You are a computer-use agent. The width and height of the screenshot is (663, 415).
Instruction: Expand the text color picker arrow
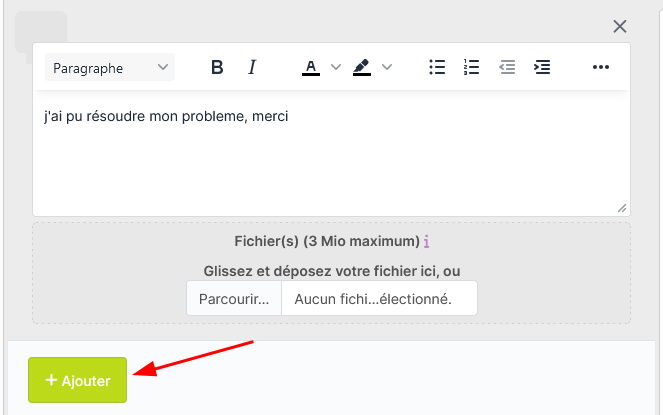336,67
